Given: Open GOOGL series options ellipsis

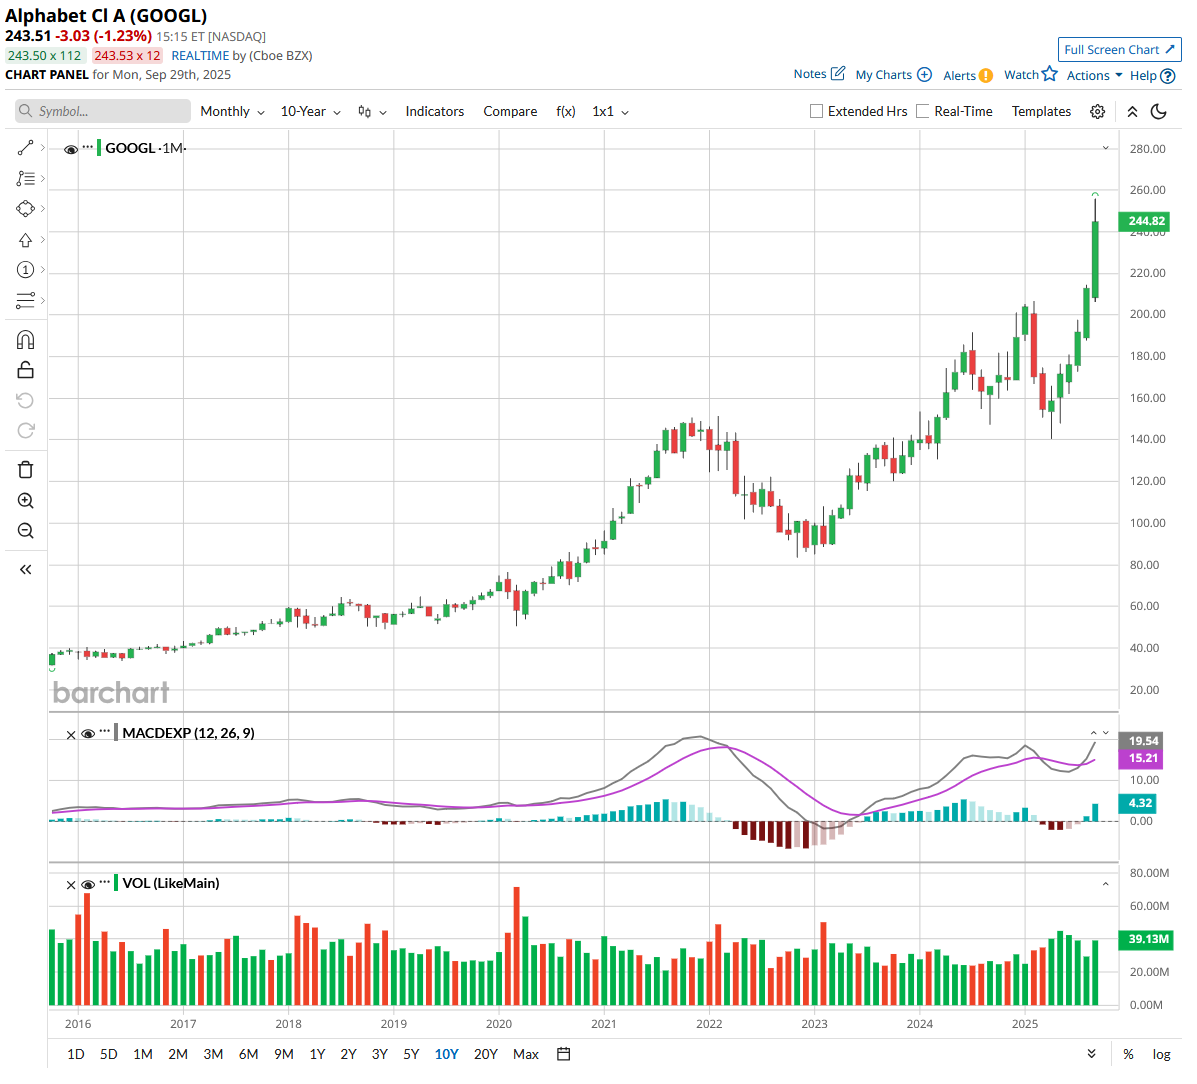Looking at the screenshot, I should click(88, 147).
